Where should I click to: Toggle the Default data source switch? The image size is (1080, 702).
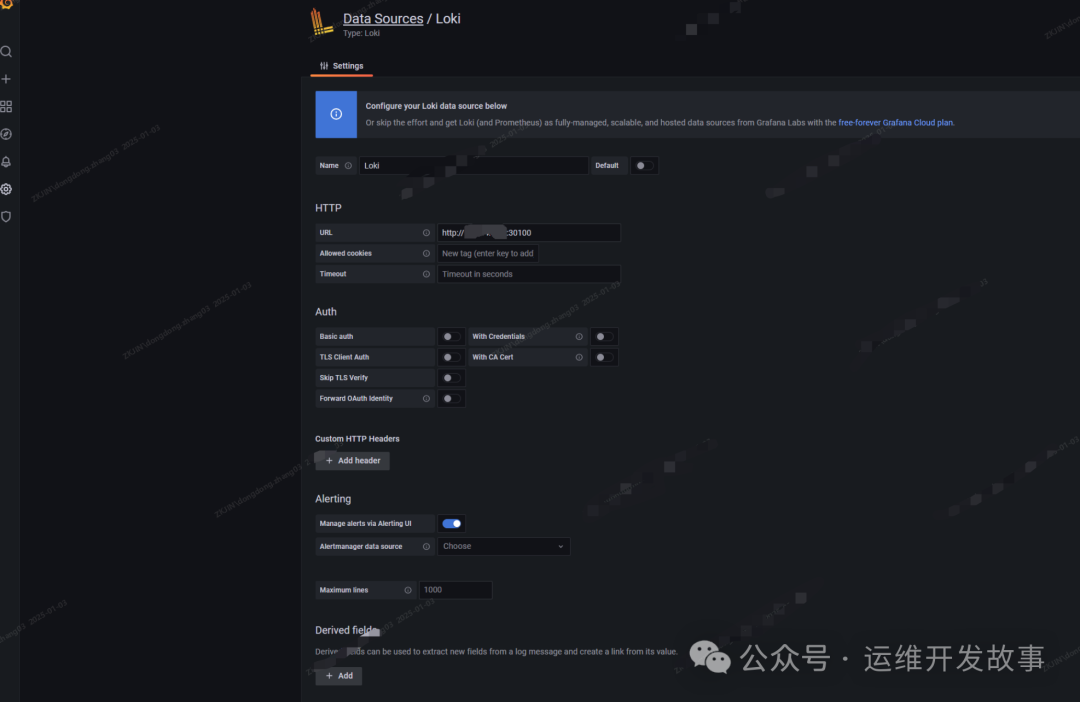point(644,166)
